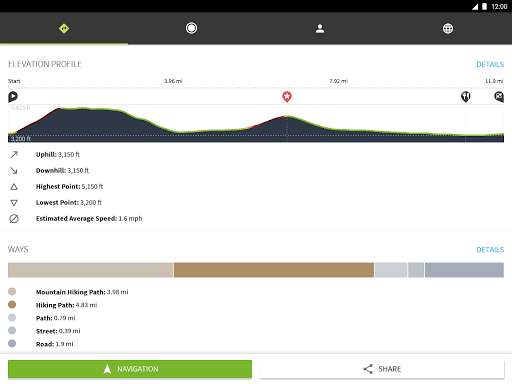Open Elevation Profile details
Screen dimensions: 512x384
490,64
